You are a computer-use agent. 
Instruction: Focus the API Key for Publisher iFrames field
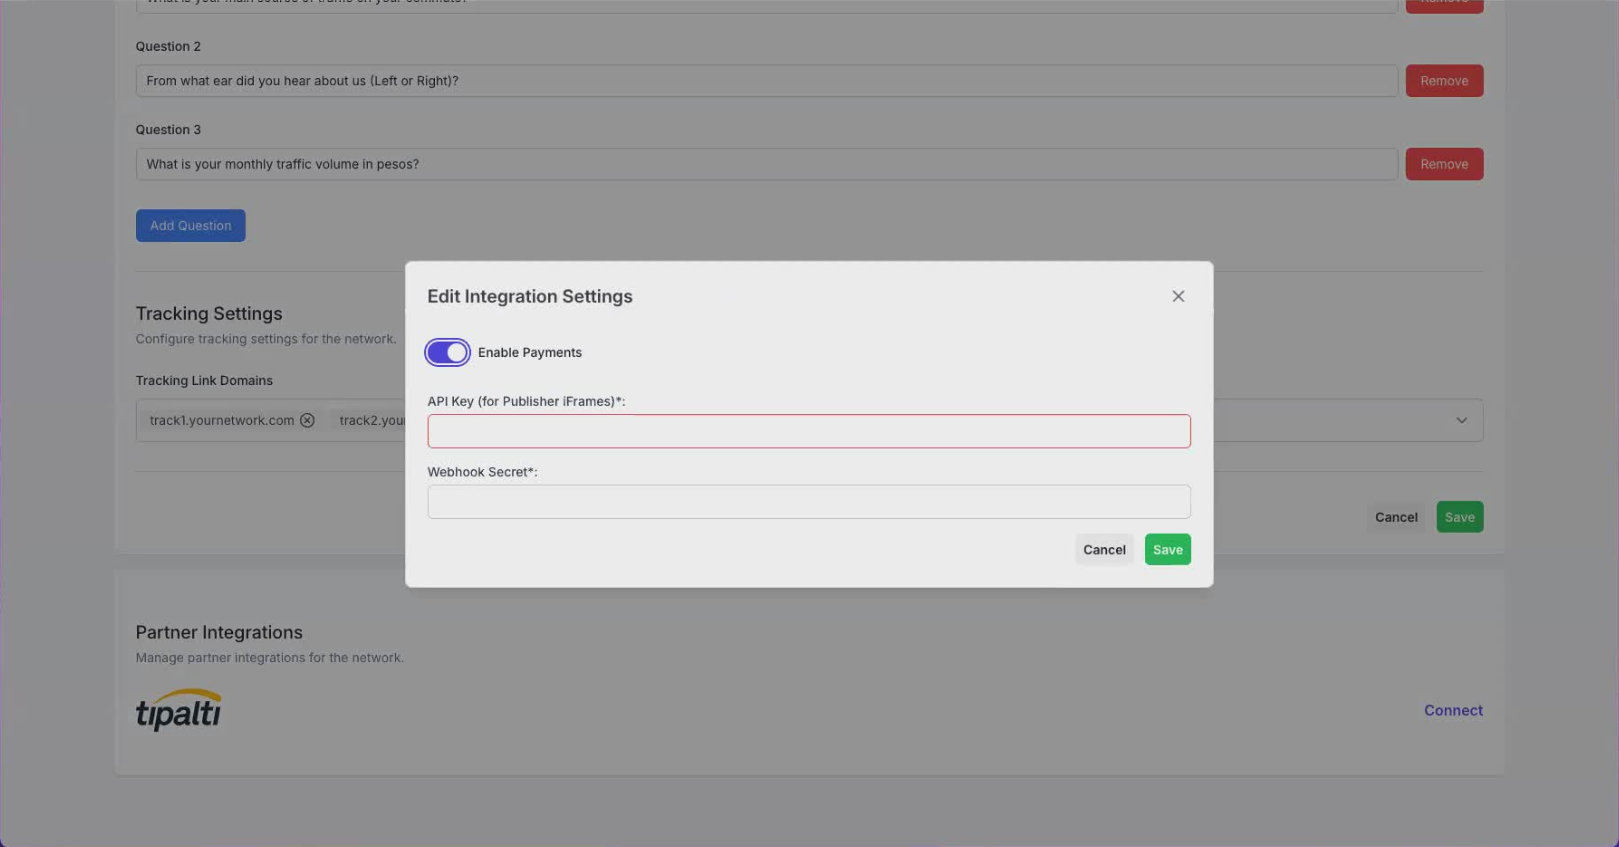coord(808,432)
